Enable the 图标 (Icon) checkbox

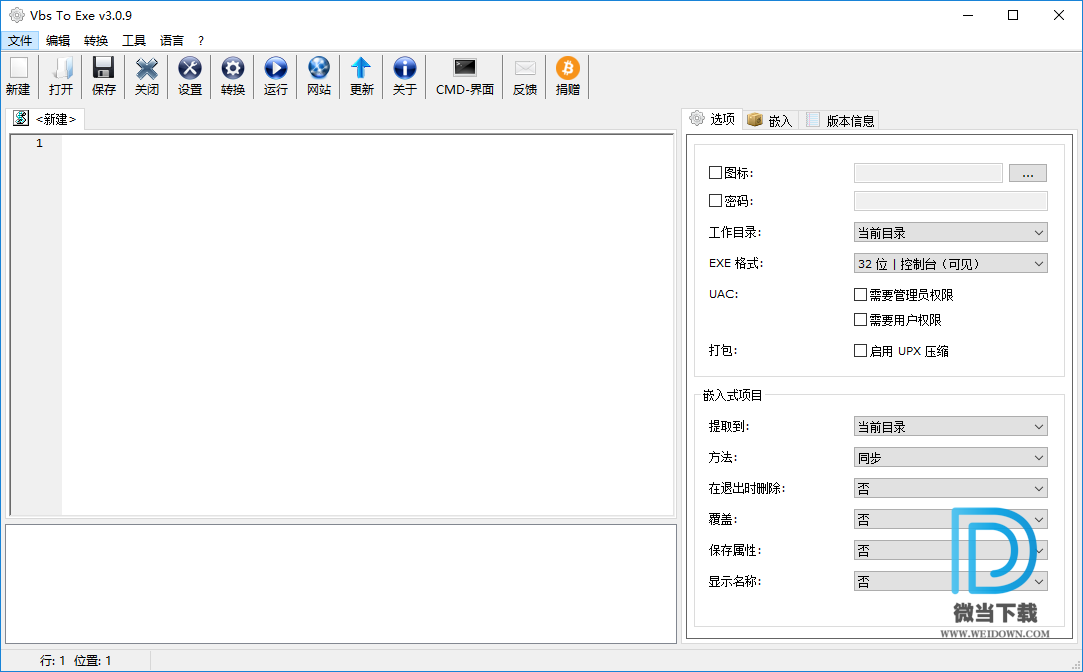[x=715, y=173]
